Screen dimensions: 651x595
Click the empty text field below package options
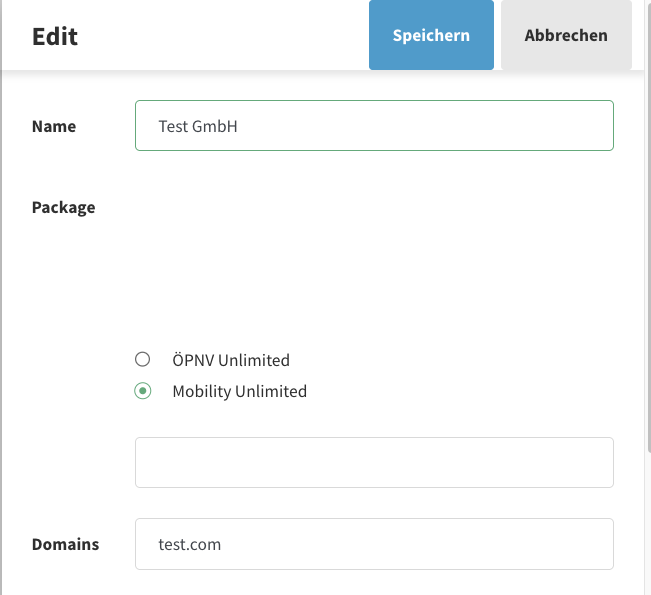374,462
